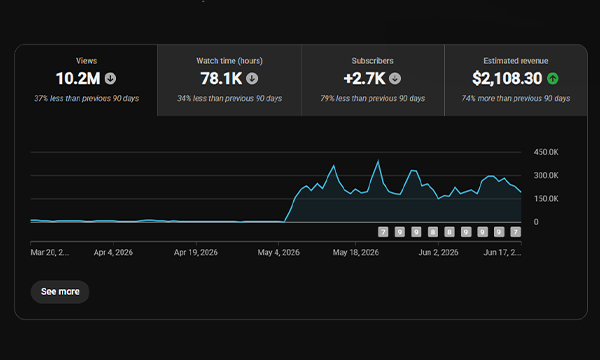The width and height of the screenshot is (600, 360).
Task: Click the 'Apr 4, 2026' date label
Action: pos(113,252)
